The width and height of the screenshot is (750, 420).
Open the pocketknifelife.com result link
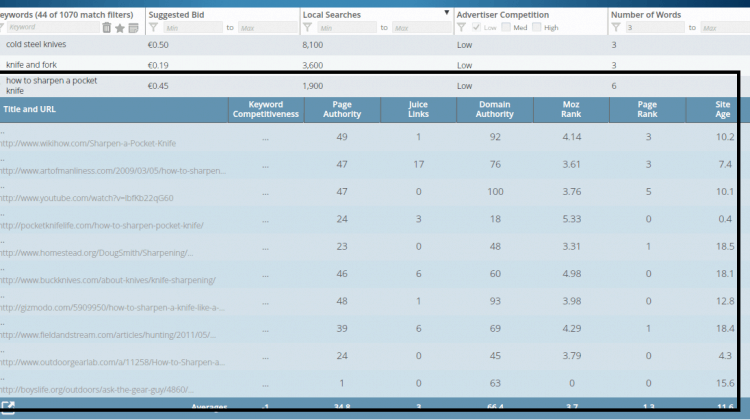pos(102,225)
